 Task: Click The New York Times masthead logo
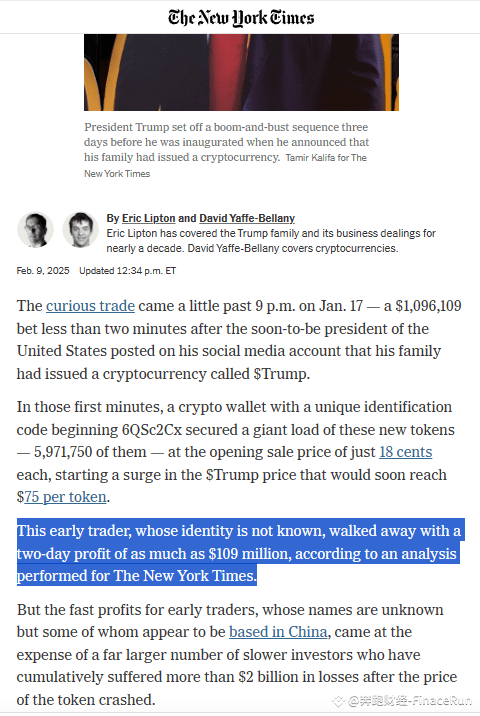pos(241,18)
